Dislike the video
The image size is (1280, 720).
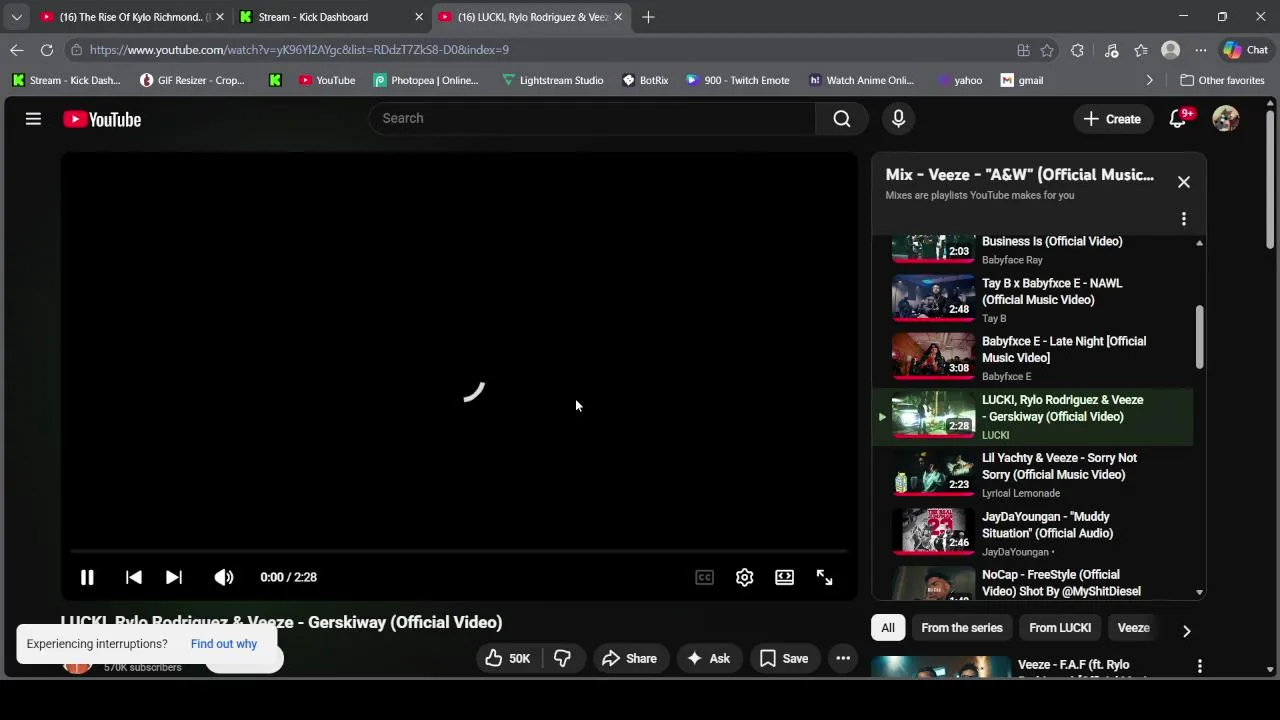[563, 658]
